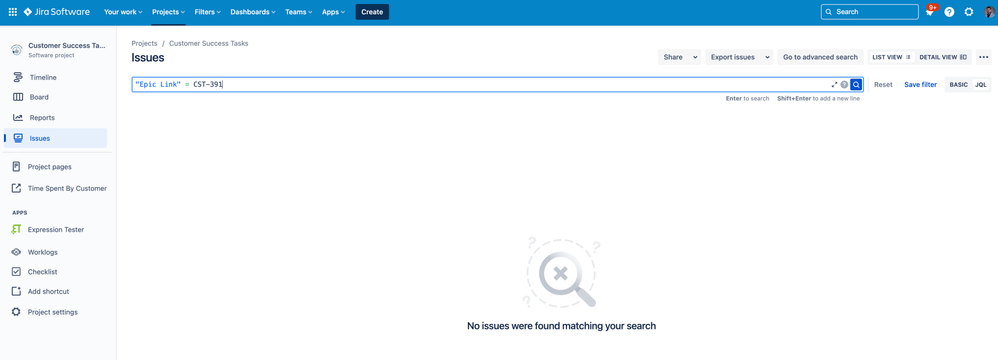Open the notifications bell icon
Screen dimensions: 998x360
pyautogui.click(x=930, y=12)
